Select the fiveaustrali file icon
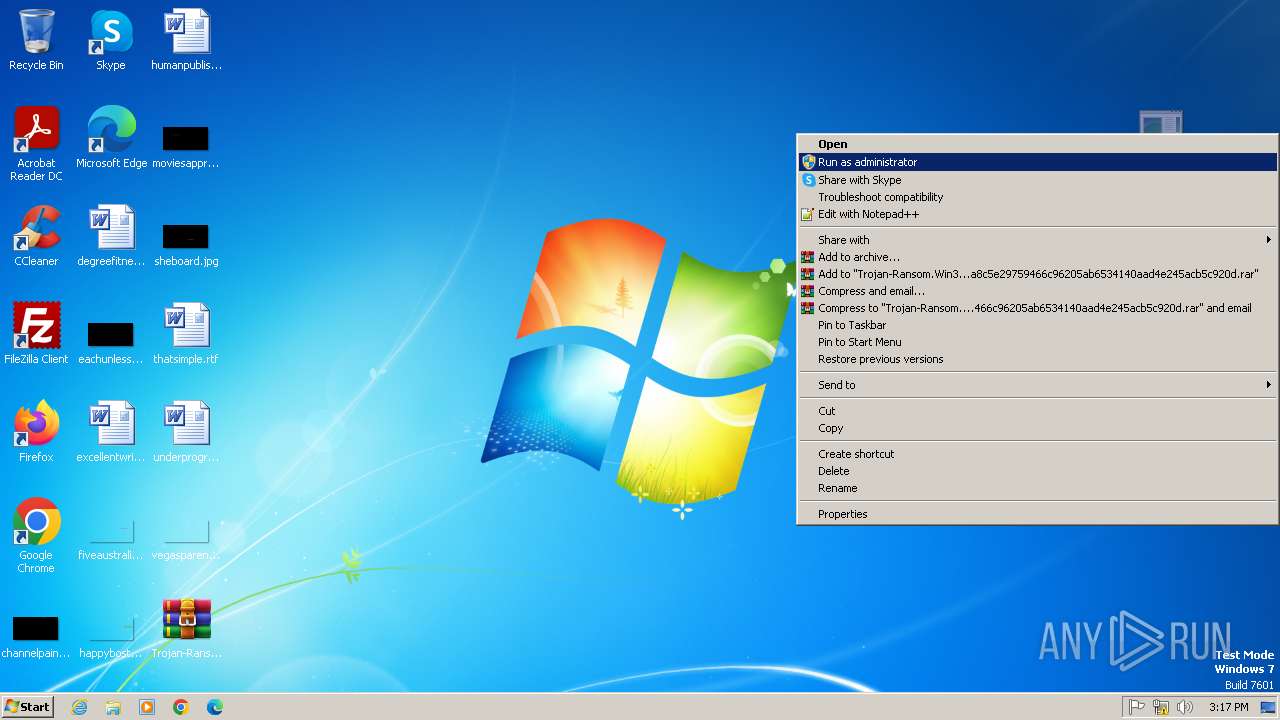This screenshot has height=720, width=1280. [x=111, y=539]
